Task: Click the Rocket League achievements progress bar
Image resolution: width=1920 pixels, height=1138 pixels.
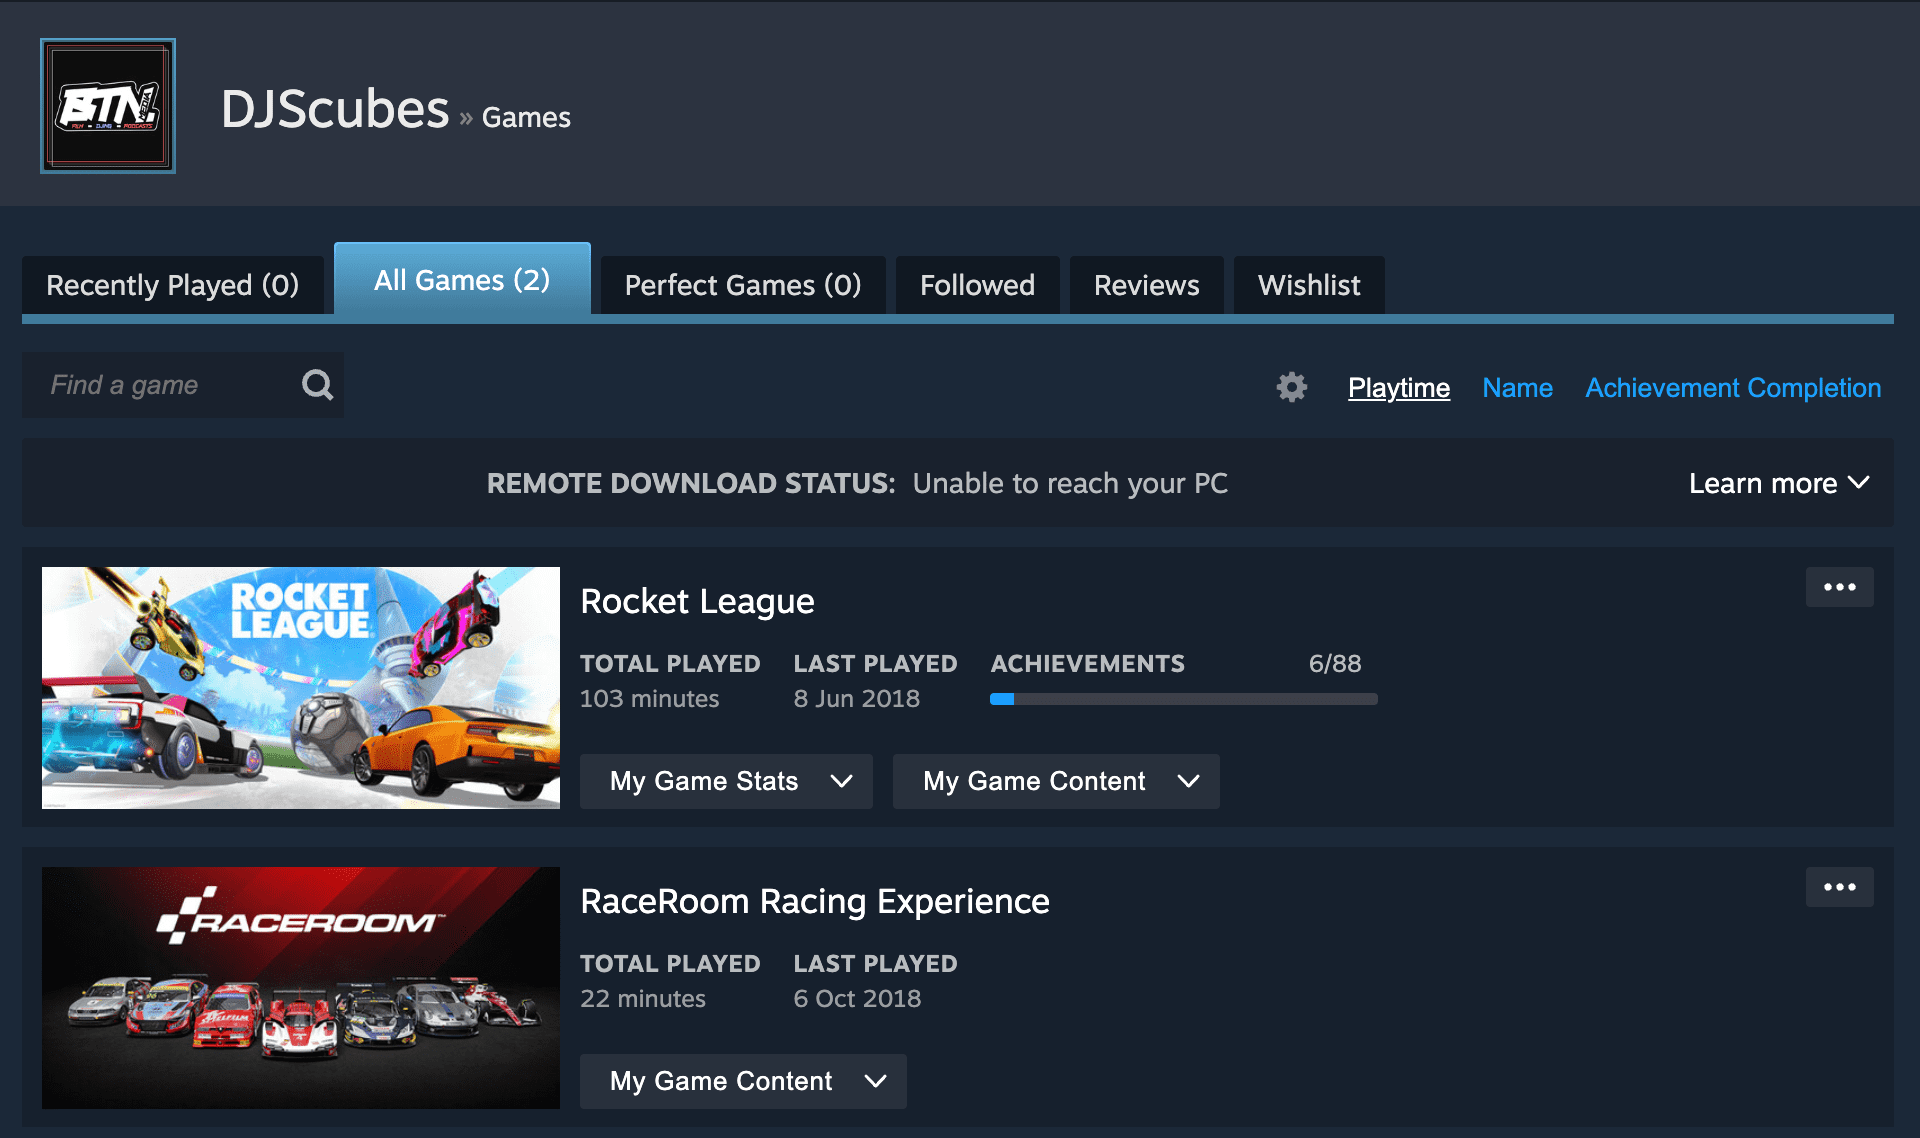Action: [x=1183, y=699]
